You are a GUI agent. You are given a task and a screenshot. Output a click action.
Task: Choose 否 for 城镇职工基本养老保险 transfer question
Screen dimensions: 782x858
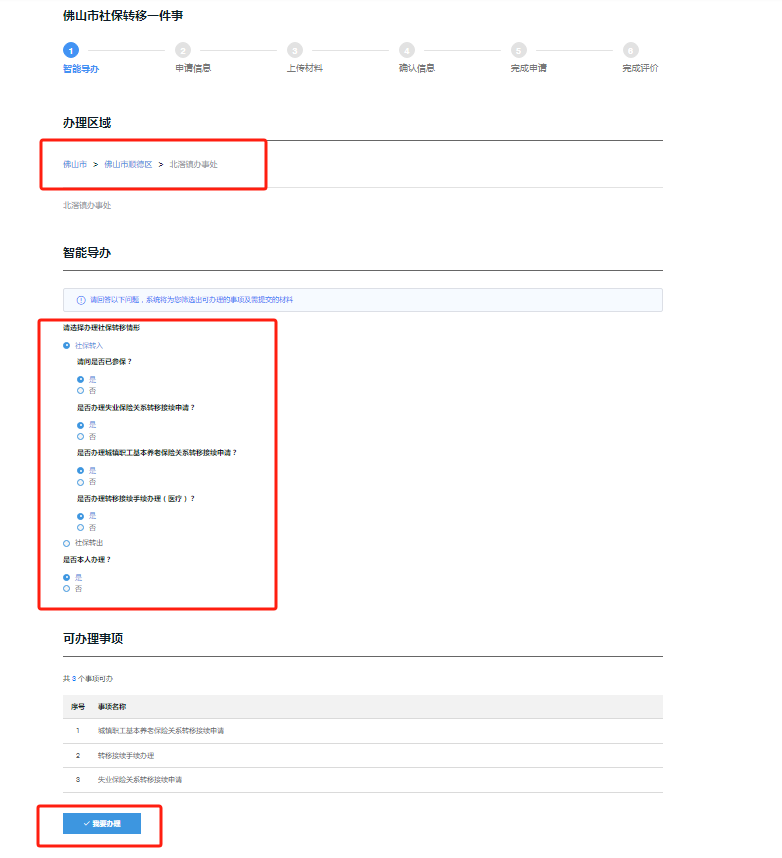point(81,482)
